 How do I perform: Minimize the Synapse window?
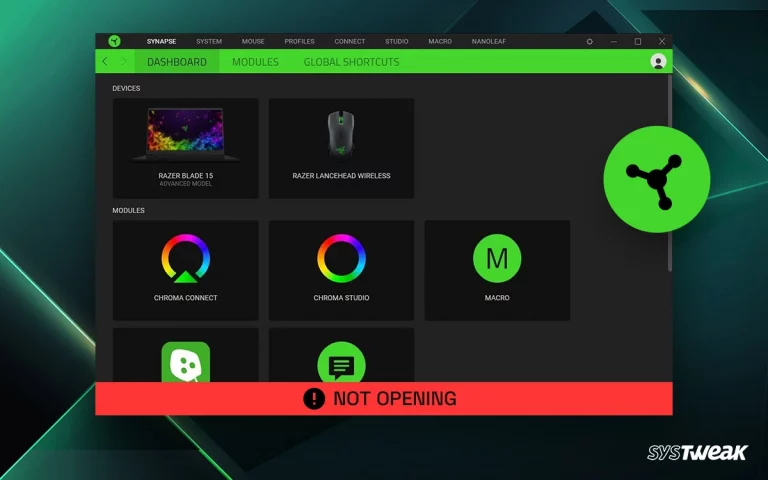614,42
